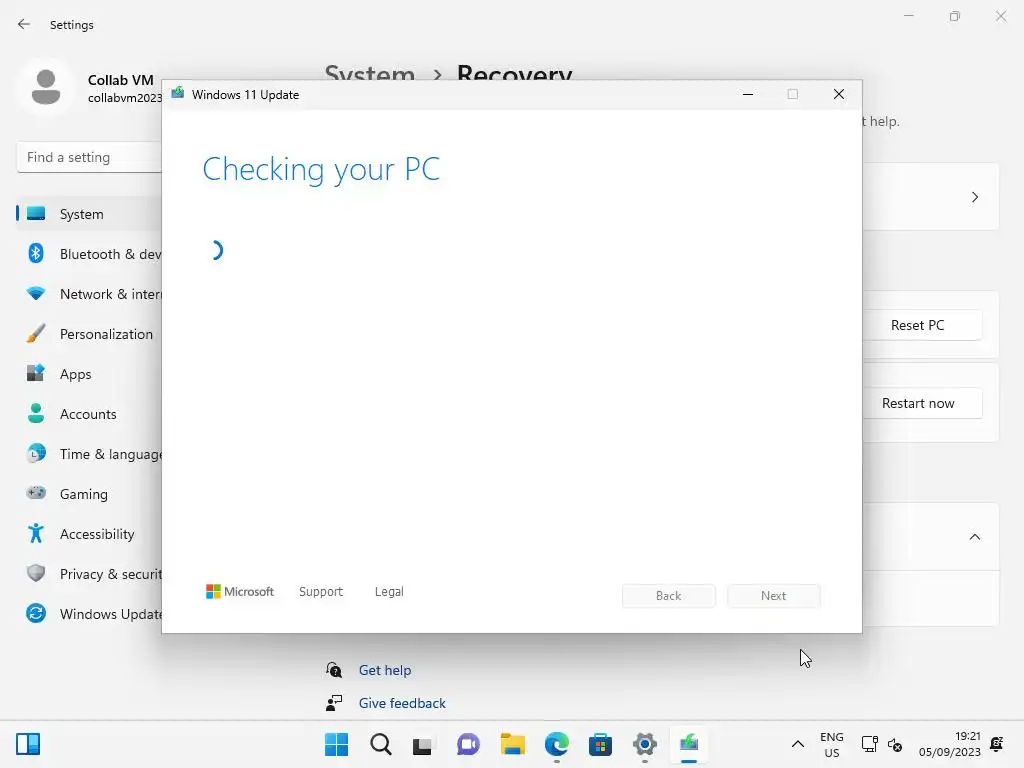Screen dimensions: 1024x768
Task: Open Accessibility settings
Action: [x=89, y=534]
